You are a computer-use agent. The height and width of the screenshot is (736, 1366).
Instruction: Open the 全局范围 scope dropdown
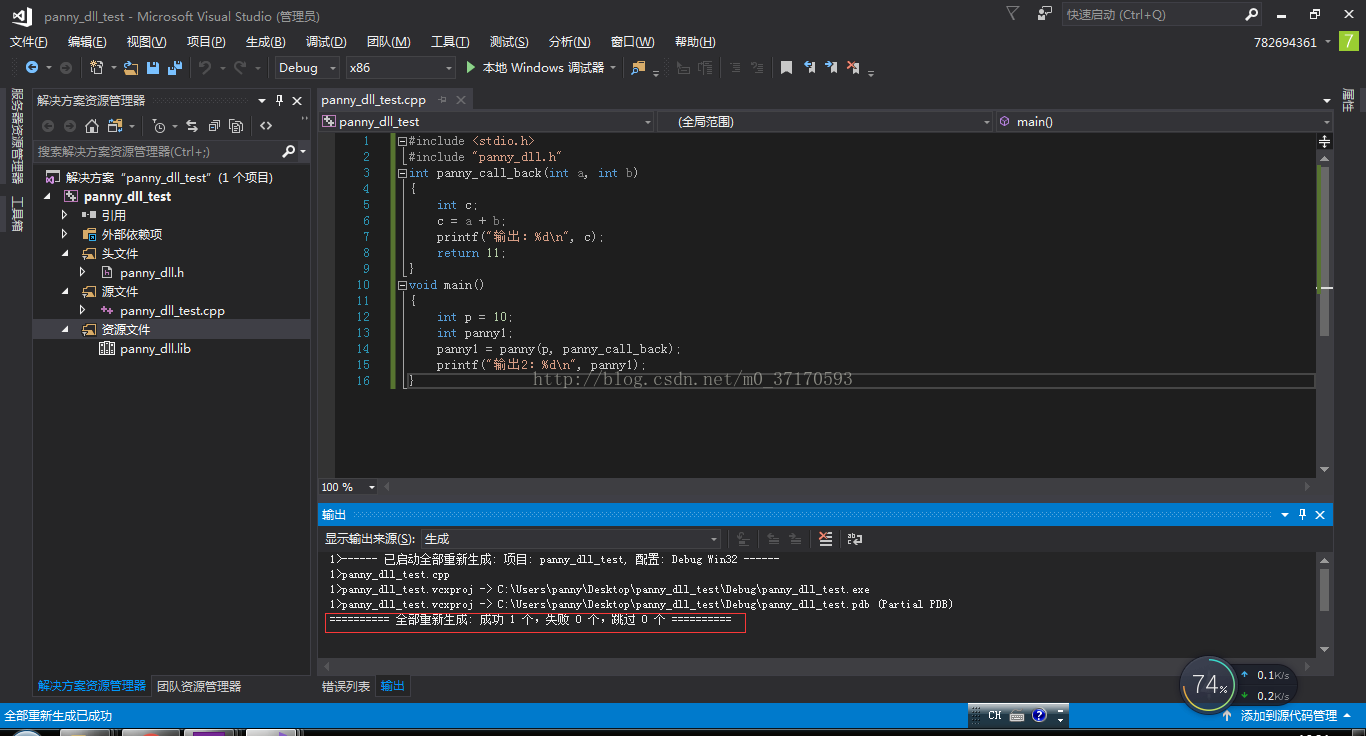point(826,122)
